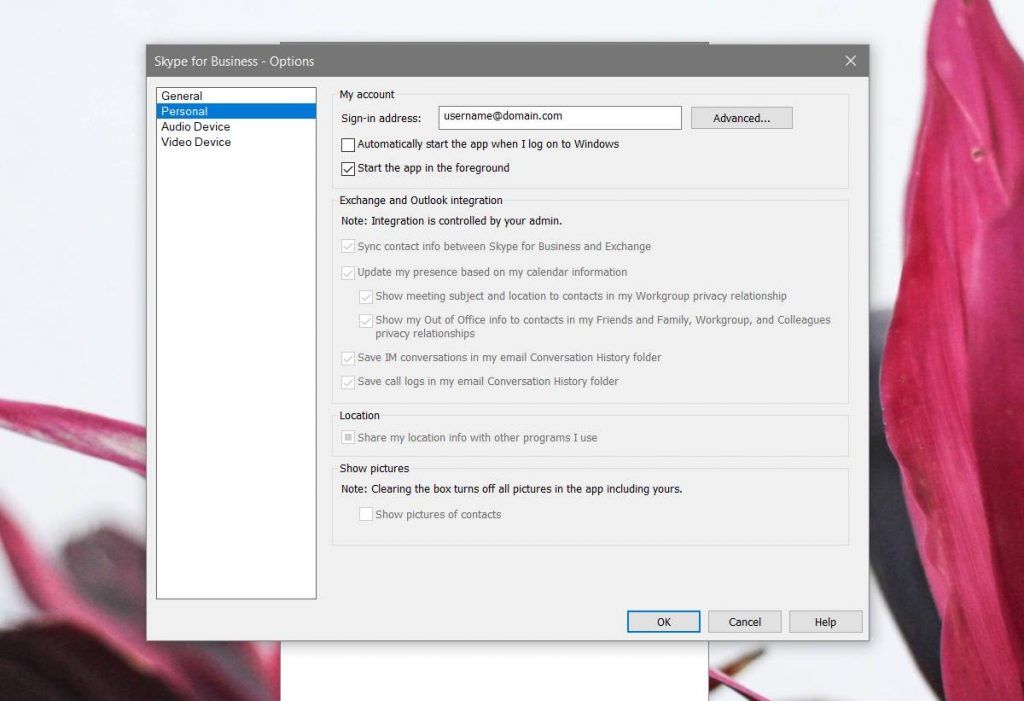Toggle Show meeting subject and location checkbox
This screenshot has width=1024, height=701.
pos(366,297)
